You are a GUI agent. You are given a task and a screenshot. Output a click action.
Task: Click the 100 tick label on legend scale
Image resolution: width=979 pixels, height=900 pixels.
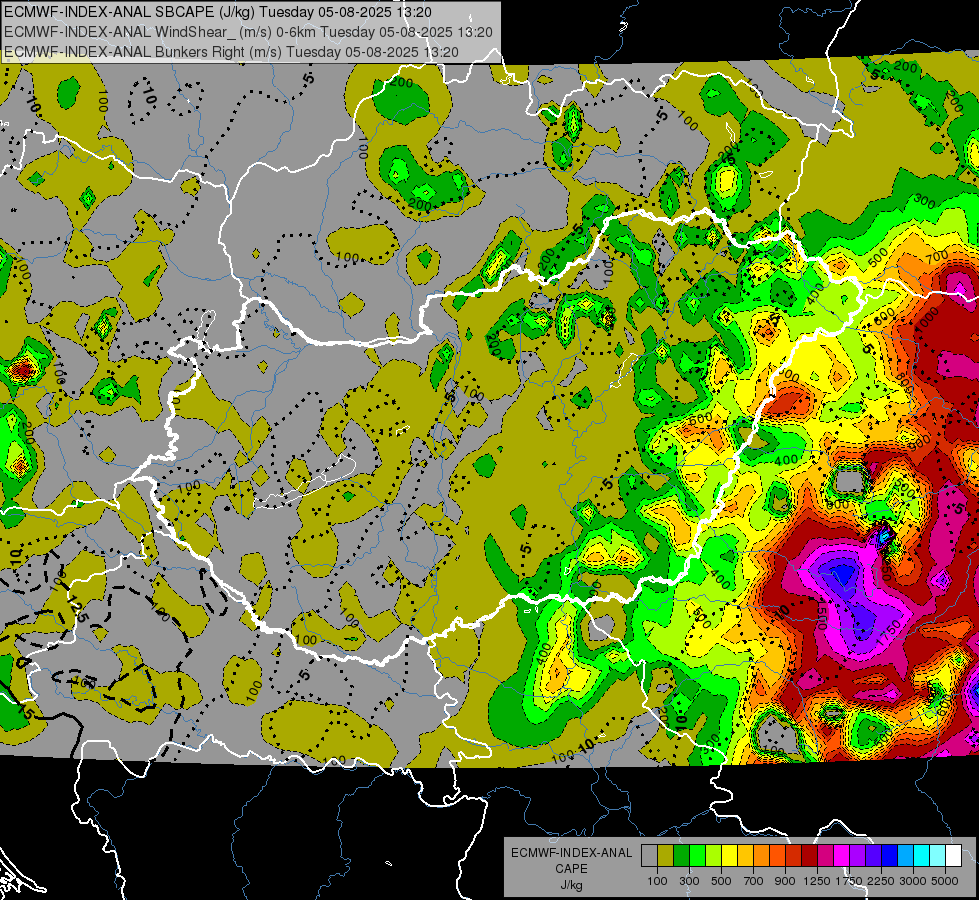[657, 881]
